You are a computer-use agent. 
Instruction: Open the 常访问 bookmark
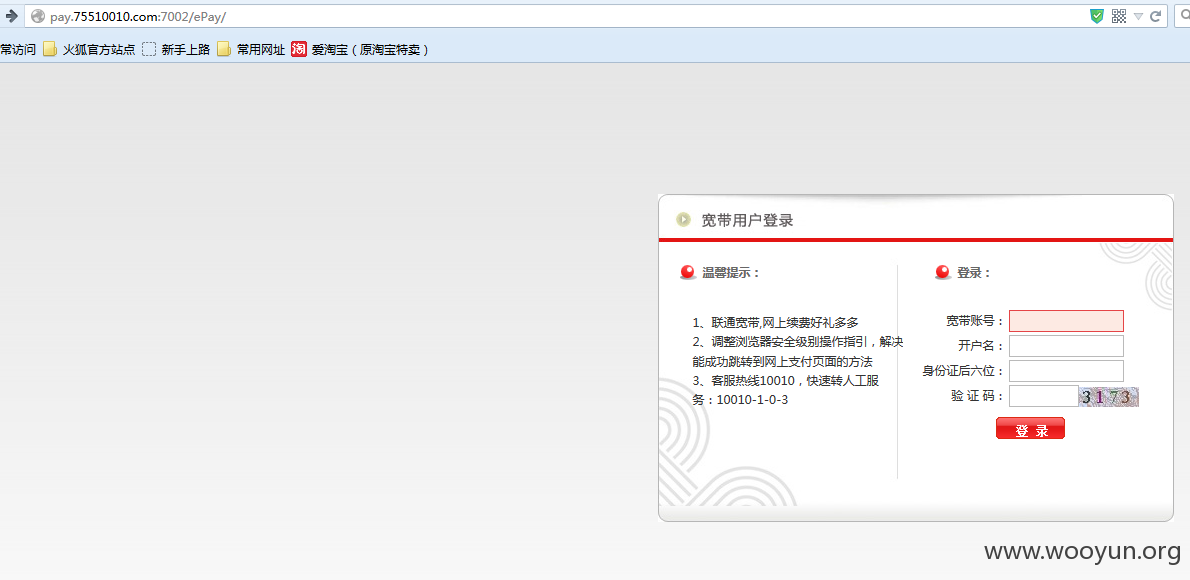click(18, 49)
